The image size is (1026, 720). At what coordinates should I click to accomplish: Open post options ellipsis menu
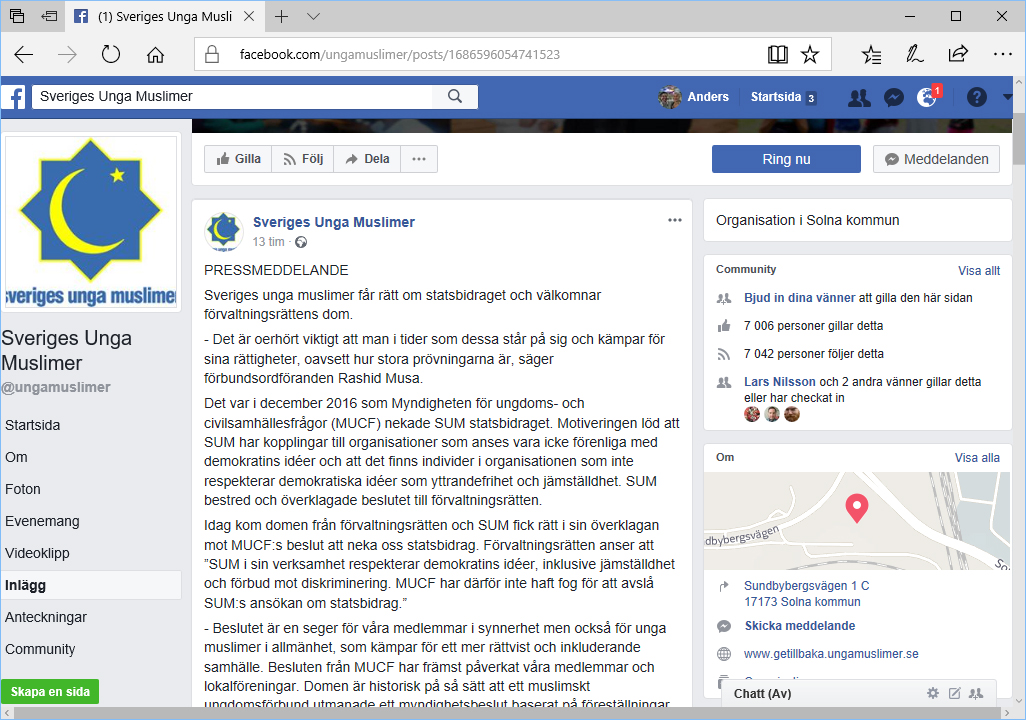point(675,221)
